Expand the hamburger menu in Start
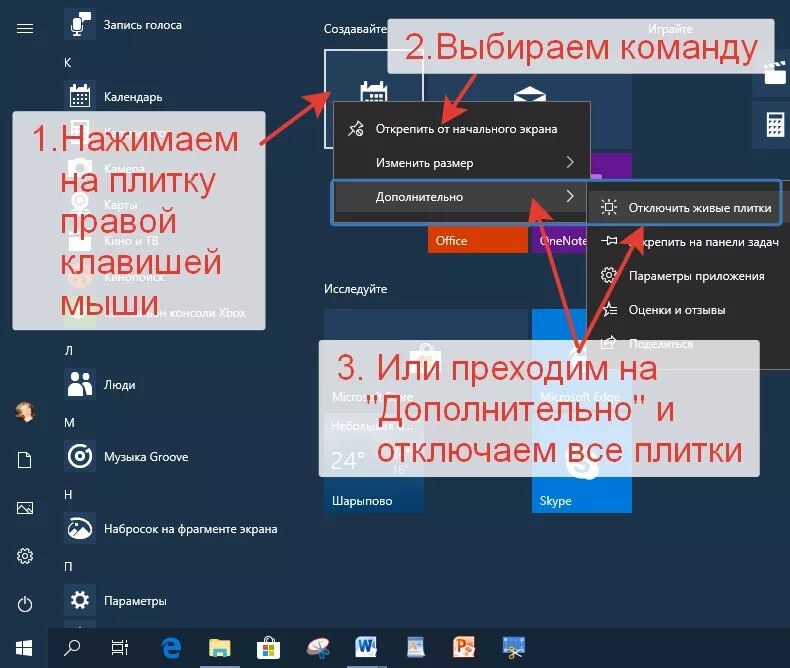This screenshot has width=790, height=668. 25,29
